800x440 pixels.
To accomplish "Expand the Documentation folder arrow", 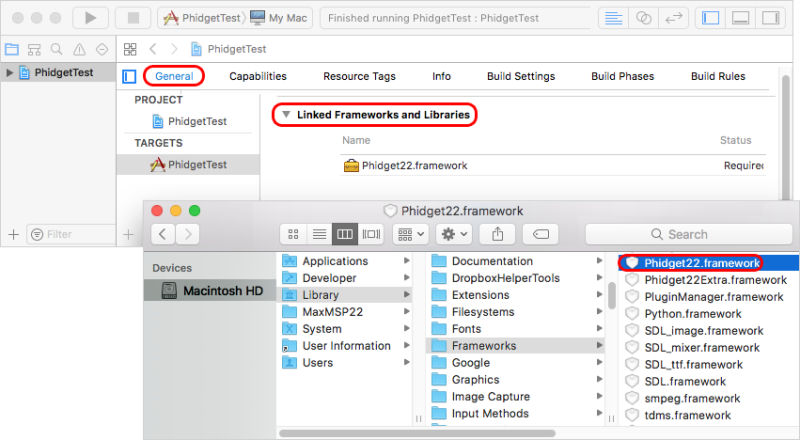I will point(599,261).
